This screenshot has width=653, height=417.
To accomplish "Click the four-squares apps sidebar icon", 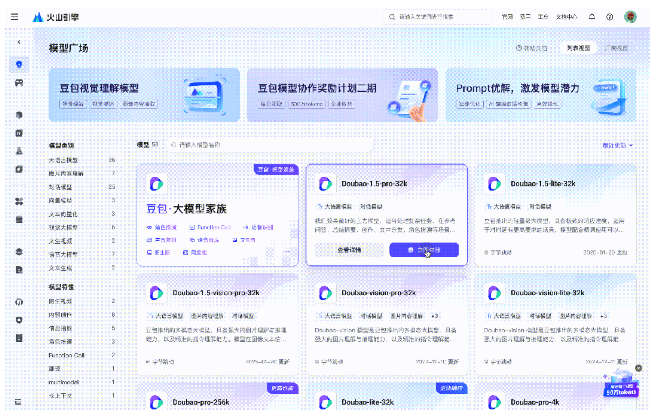I will click(x=19, y=201).
